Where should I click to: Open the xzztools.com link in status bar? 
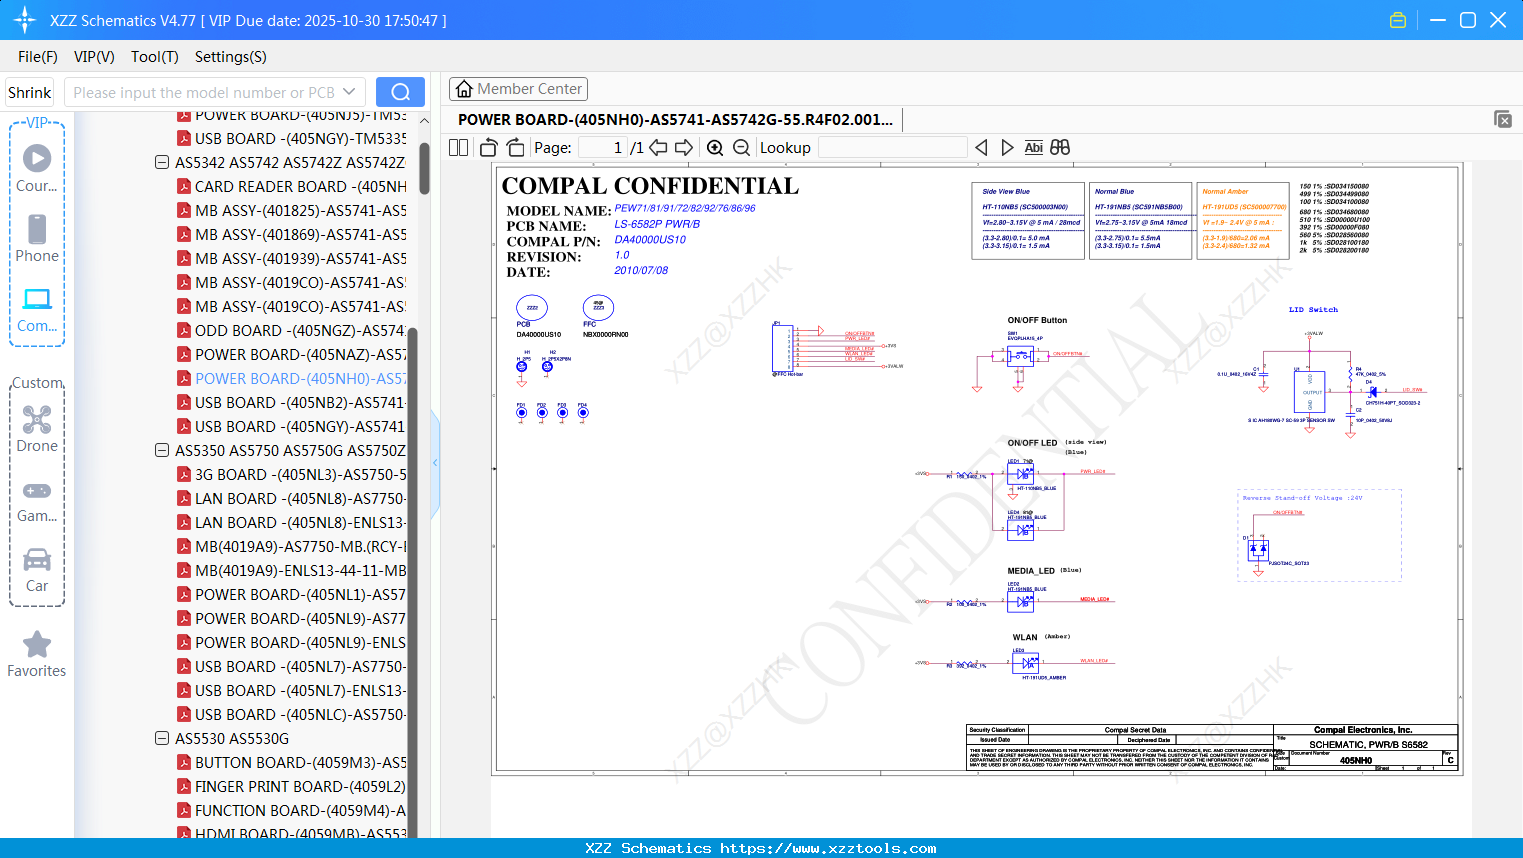(828, 848)
